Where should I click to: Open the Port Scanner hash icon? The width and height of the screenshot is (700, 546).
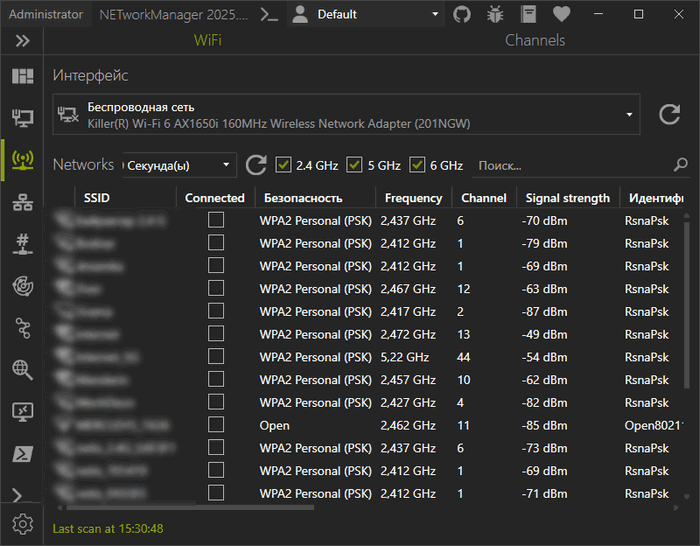pyautogui.click(x=22, y=244)
